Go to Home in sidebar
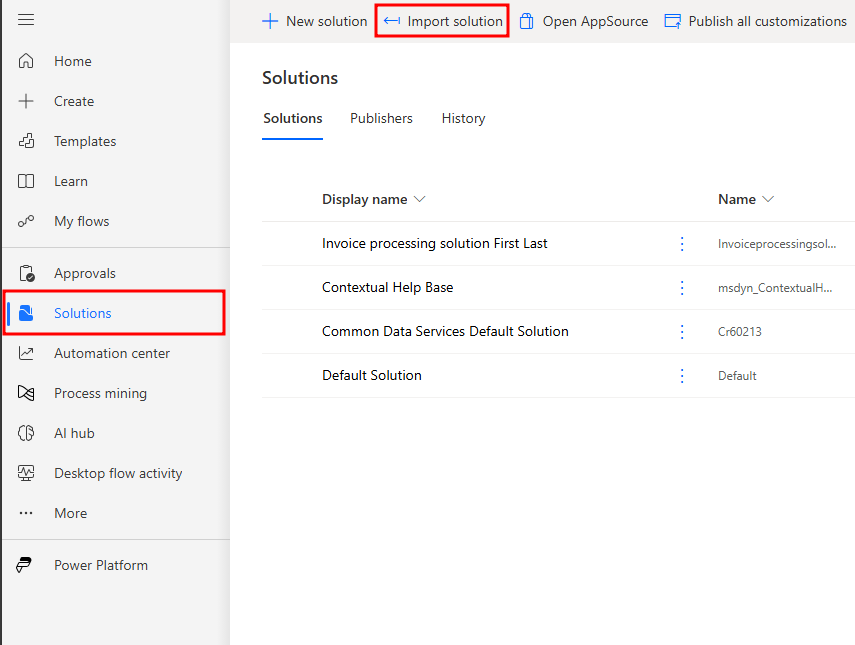This screenshot has width=855, height=645. pos(73,61)
